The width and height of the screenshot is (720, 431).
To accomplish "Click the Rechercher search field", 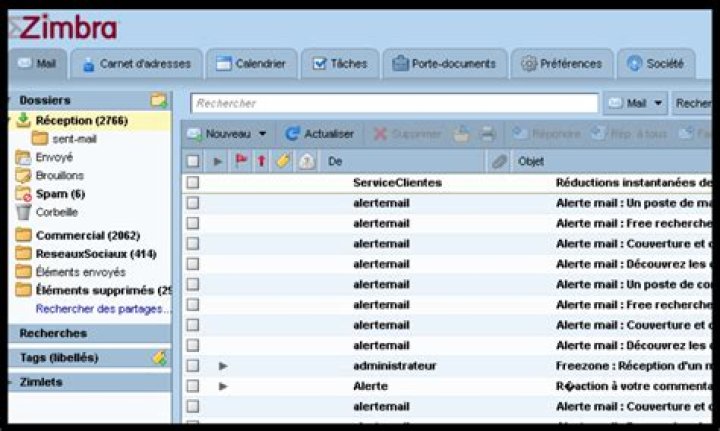I will (x=395, y=103).
